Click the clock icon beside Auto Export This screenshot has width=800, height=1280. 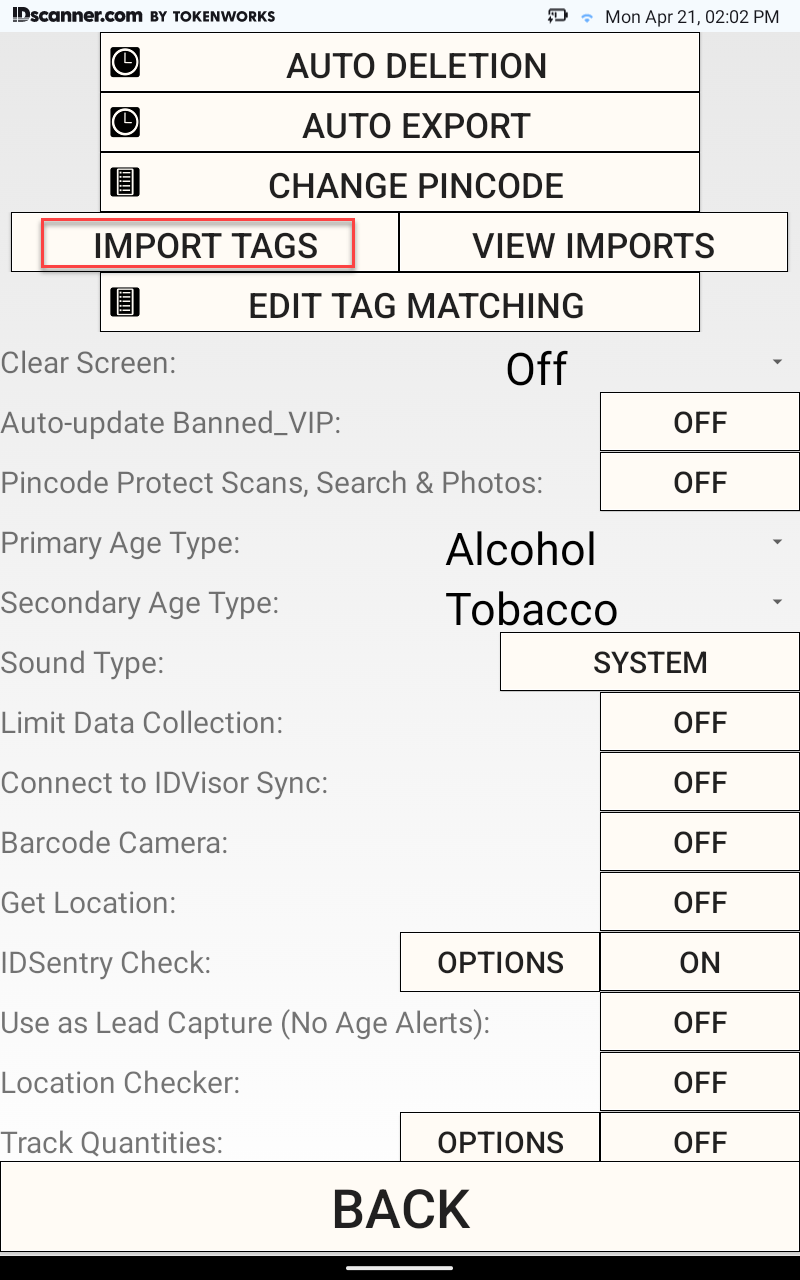pyautogui.click(x=125, y=123)
